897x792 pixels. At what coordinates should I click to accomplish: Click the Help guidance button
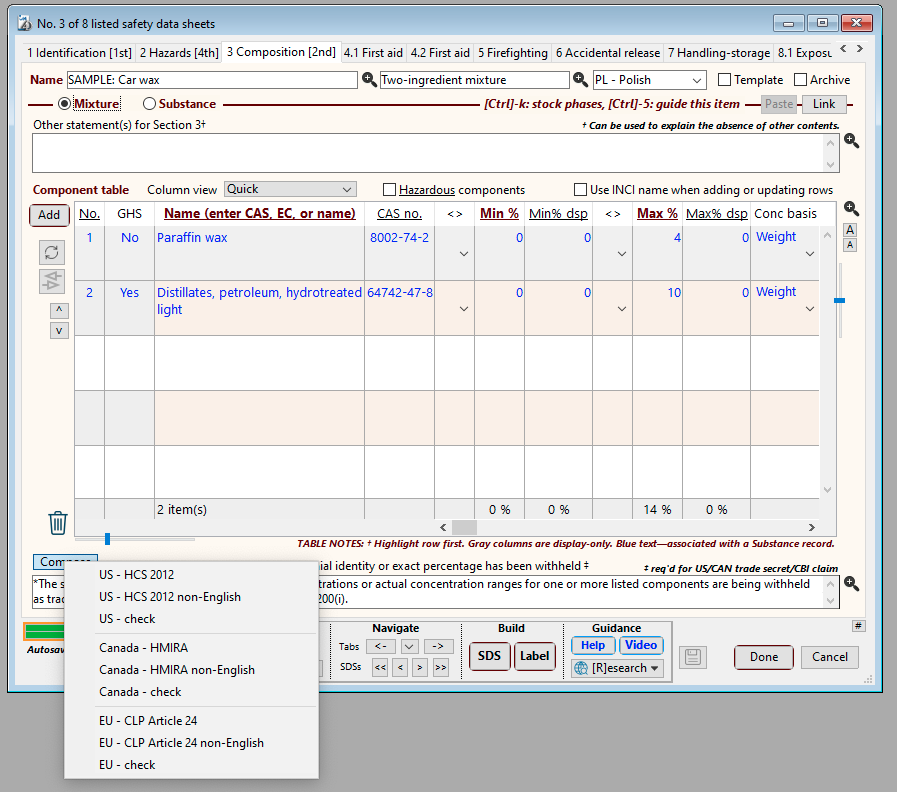pyautogui.click(x=593, y=645)
